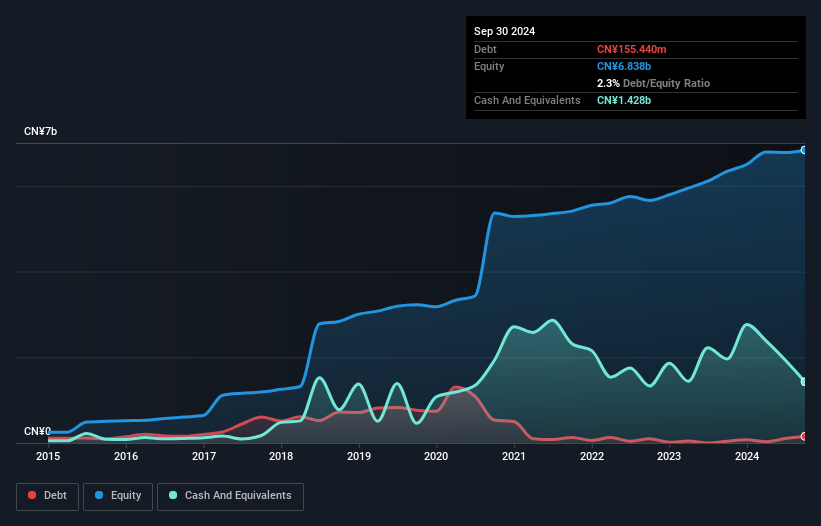This screenshot has height=526, width=821.
Task: Select the 2024 x-axis label
Action: pyautogui.click(x=747, y=456)
